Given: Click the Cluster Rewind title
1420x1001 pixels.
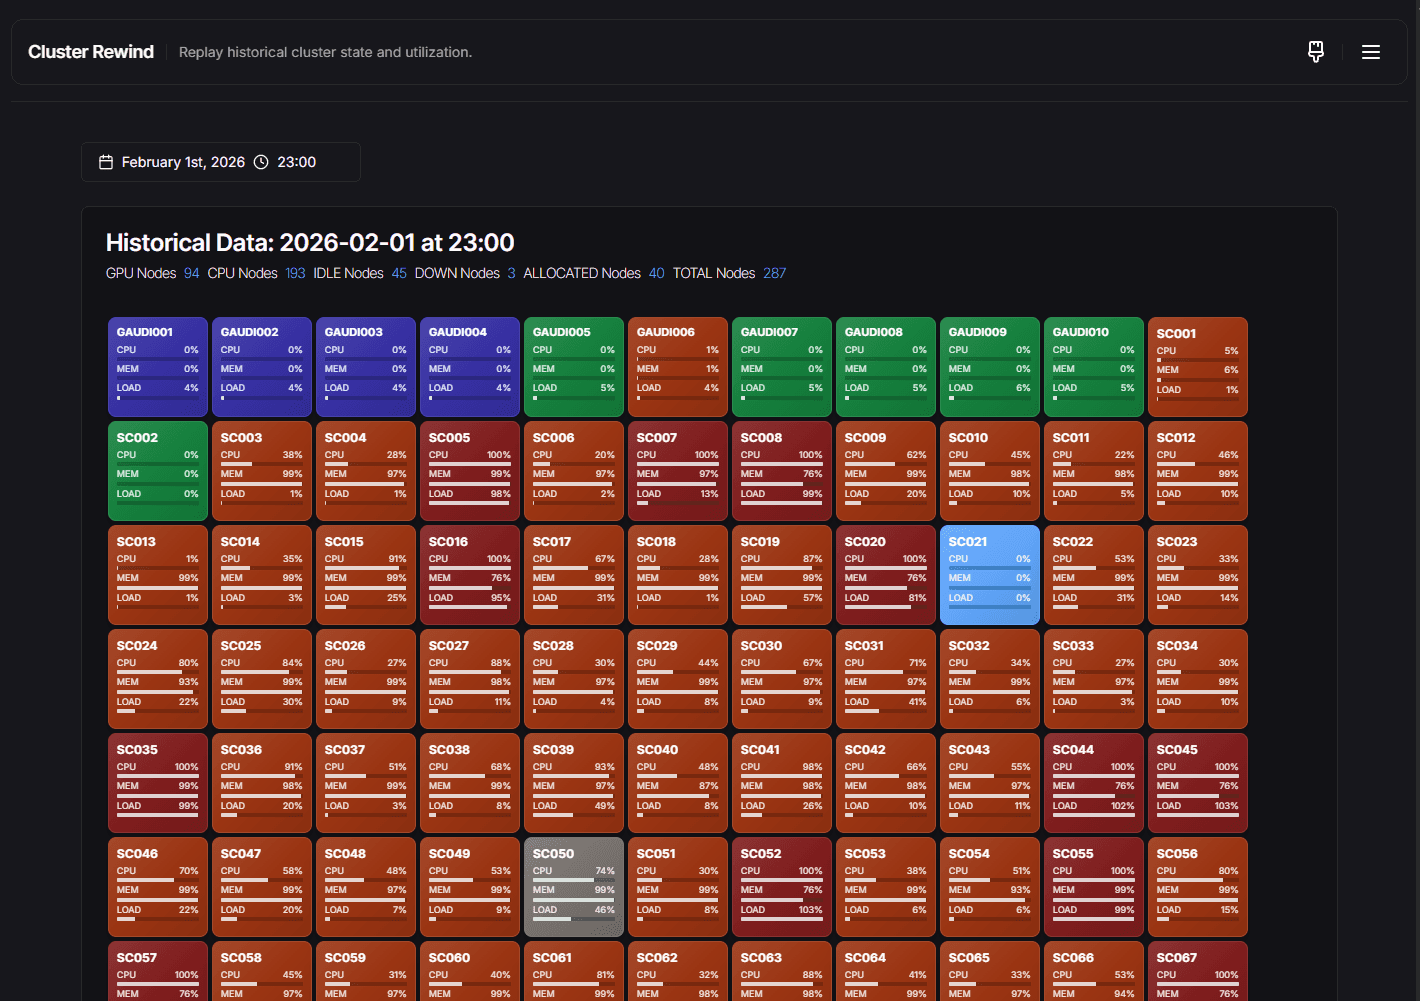Looking at the screenshot, I should [91, 52].
